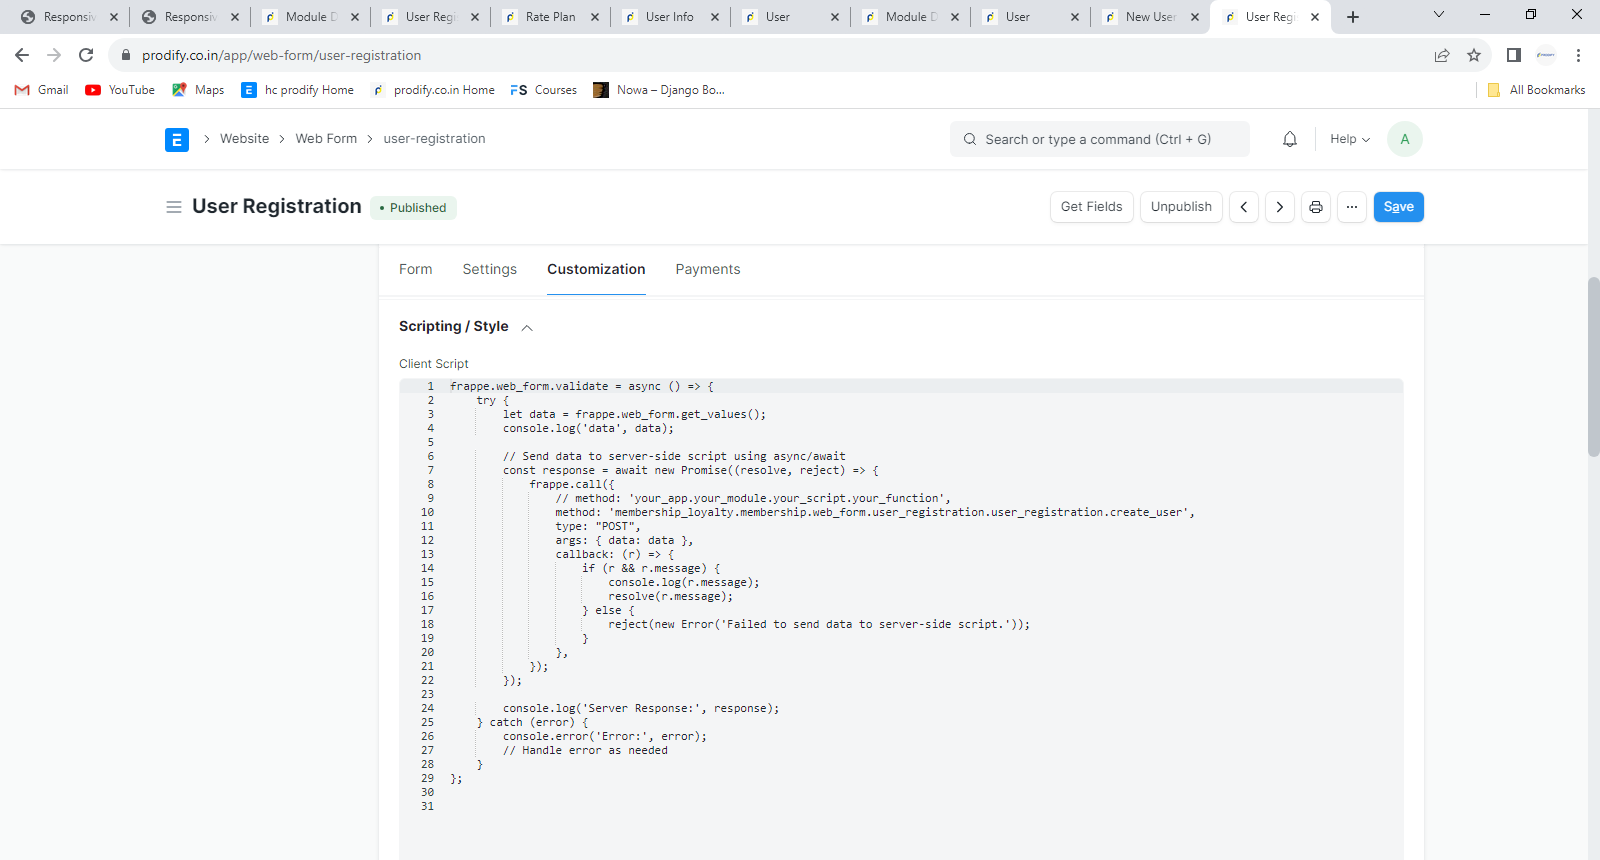This screenshot has width=1600, height=860.
Task: Click the Published status badge
Action: [x=413, y=208]
